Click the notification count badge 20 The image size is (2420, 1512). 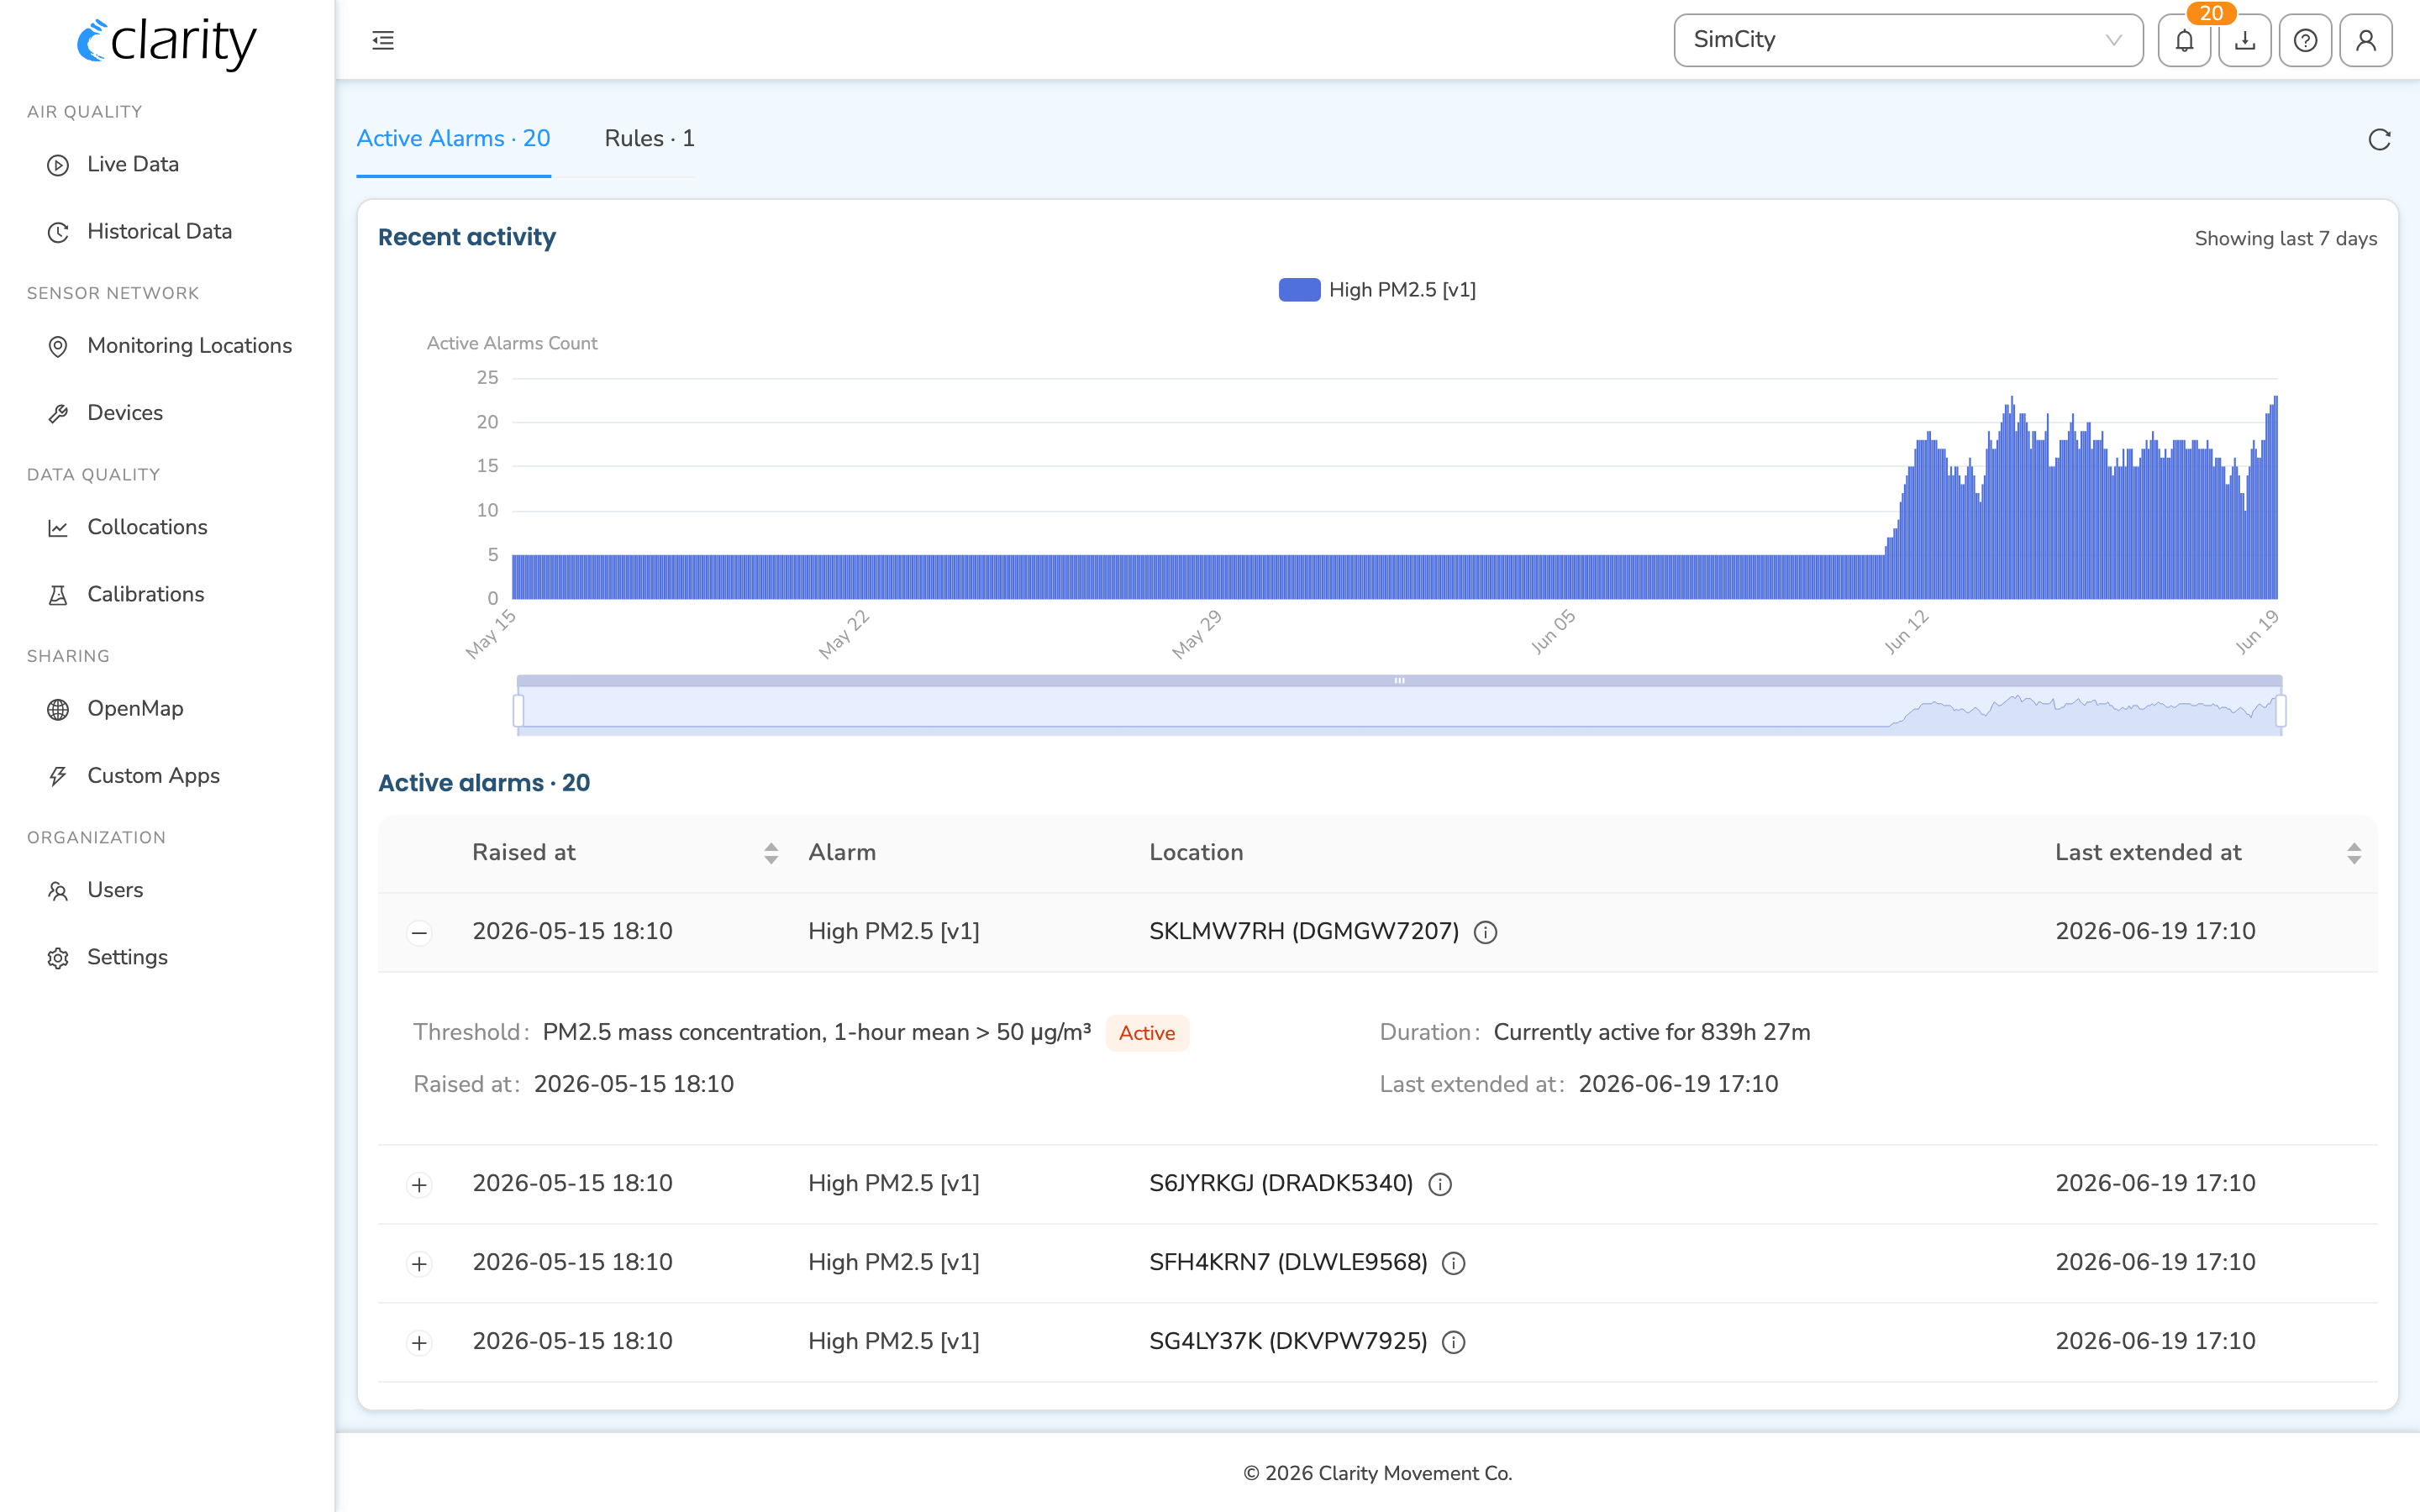(2211, 13)
